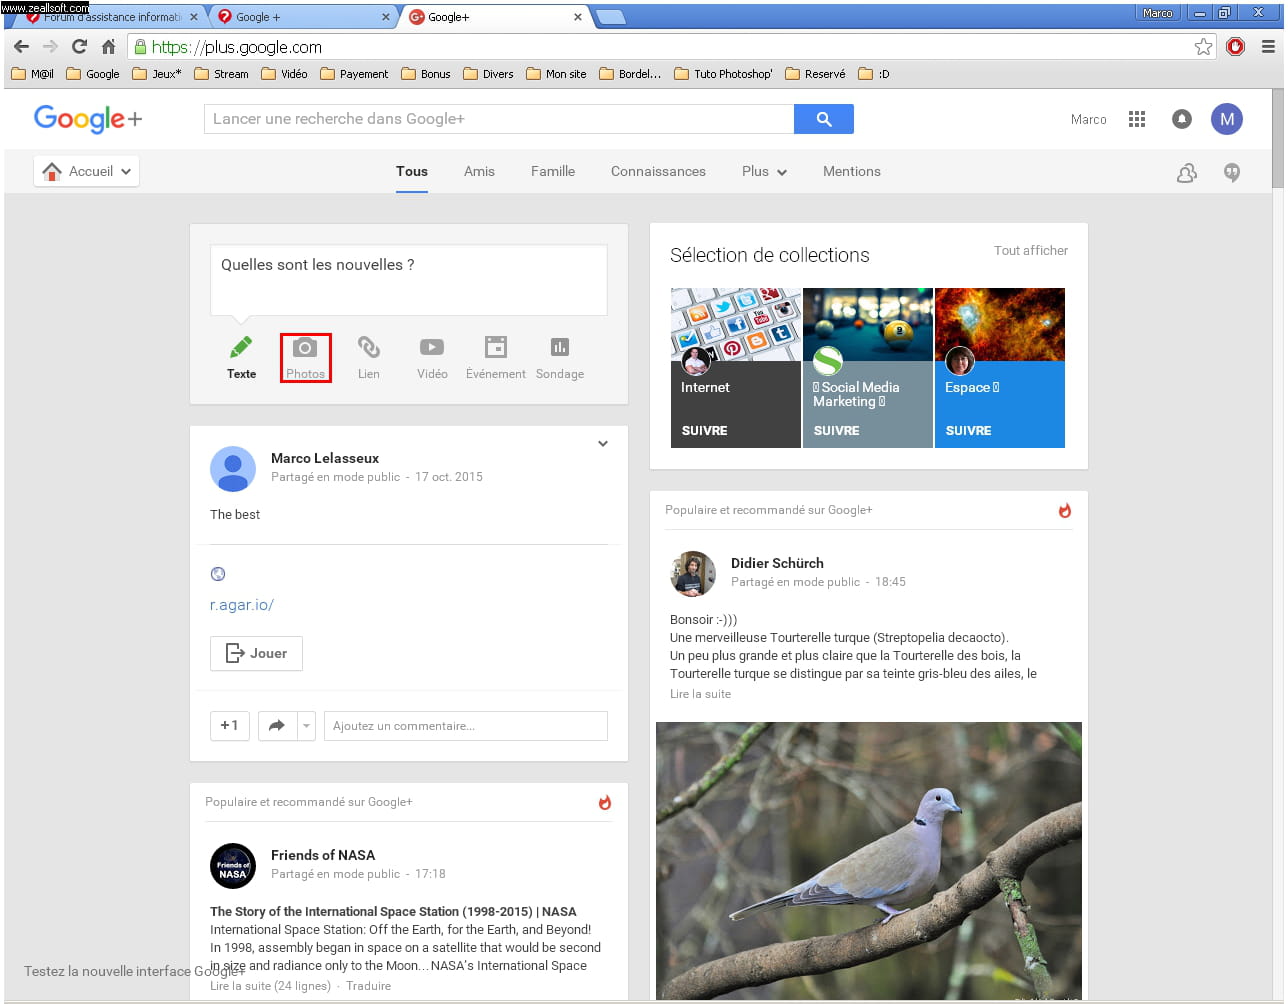
Task: Bookmark this page with the star icon
Action: pos(1203,47)
